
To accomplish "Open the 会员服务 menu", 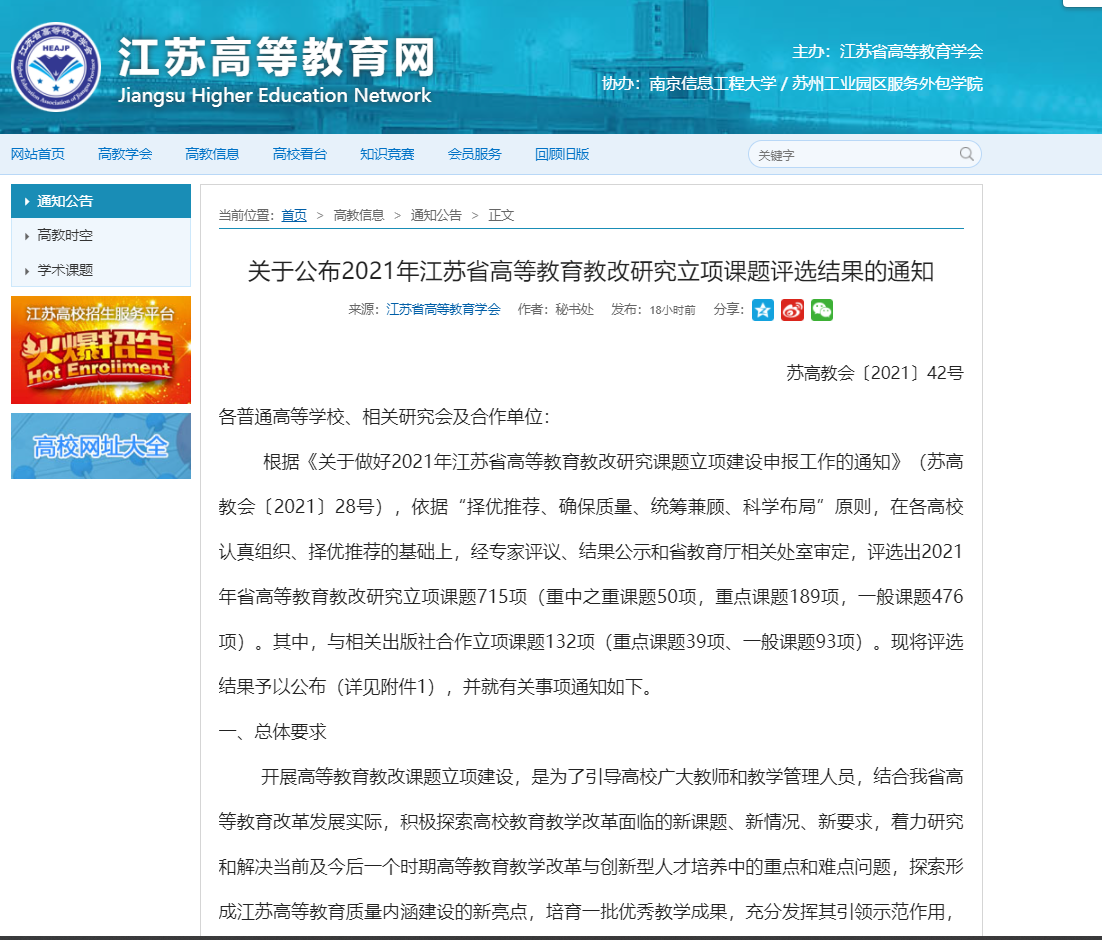I will 474,154.
